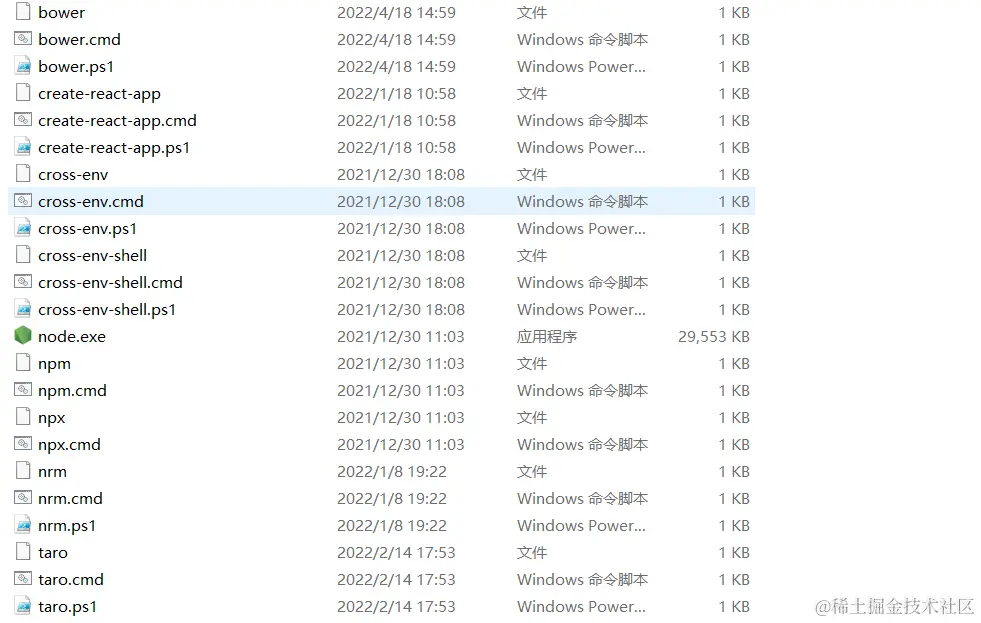Click the cross-env.ps1 PowerShell icon
The width and height of the screenshot is (981, 623).
click(23, 228)
